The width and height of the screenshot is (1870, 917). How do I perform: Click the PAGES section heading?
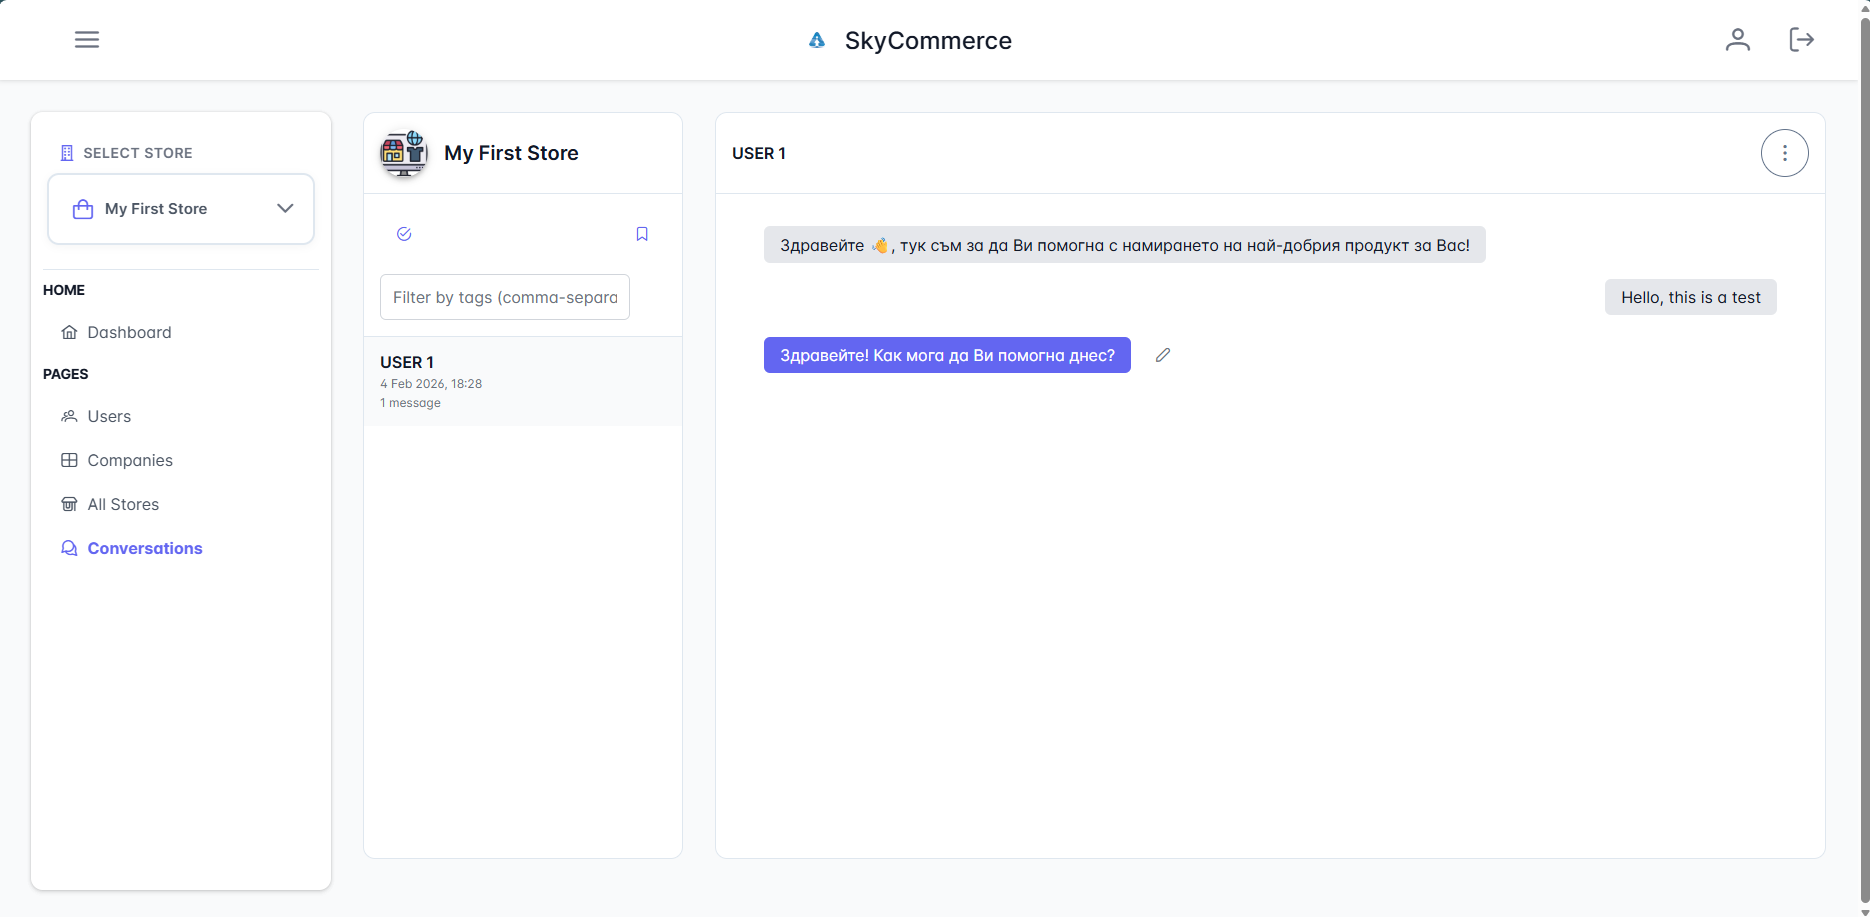click(x=66, y=374)
